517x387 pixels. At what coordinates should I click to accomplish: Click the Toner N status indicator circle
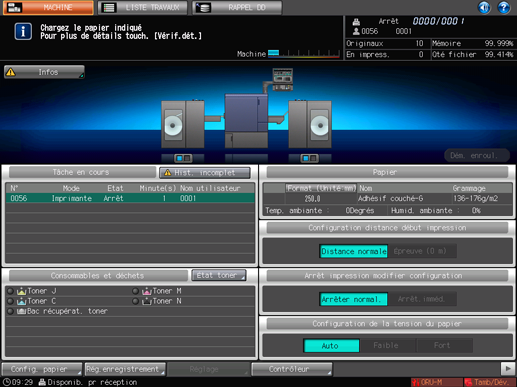(x=135, y=301)
